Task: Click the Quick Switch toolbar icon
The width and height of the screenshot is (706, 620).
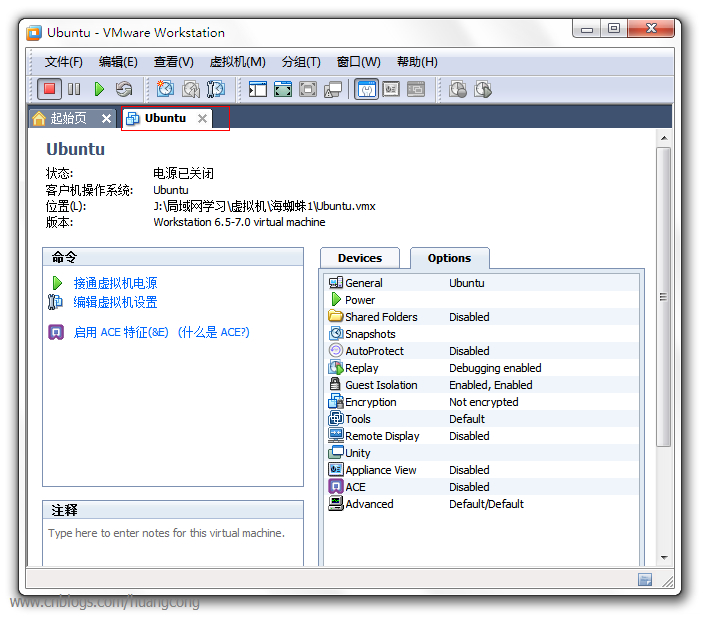Action: click(308, 89)
